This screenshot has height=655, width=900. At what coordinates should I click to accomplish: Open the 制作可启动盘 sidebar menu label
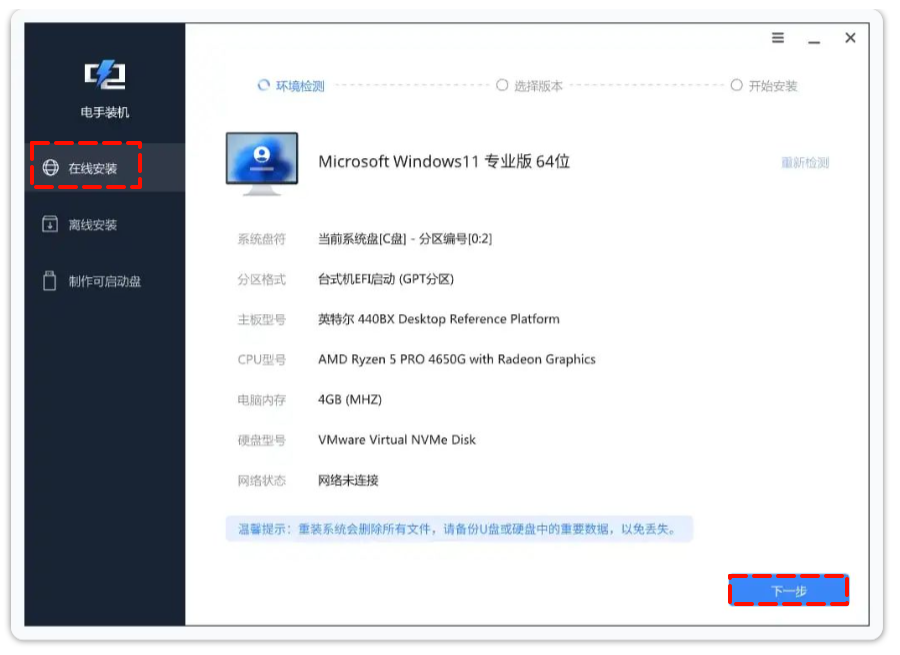click(x=105, y=281)
